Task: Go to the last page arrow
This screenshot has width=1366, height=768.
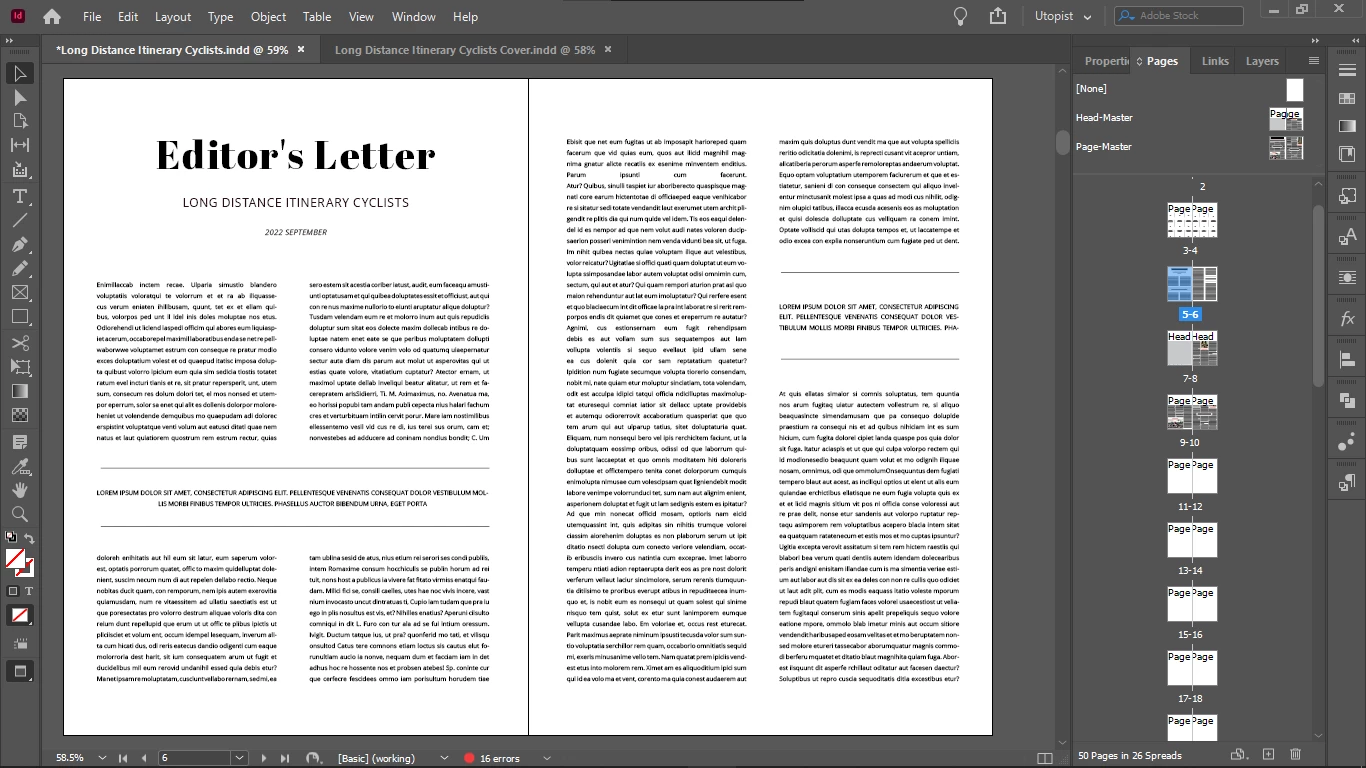Action: pos(285,759)
